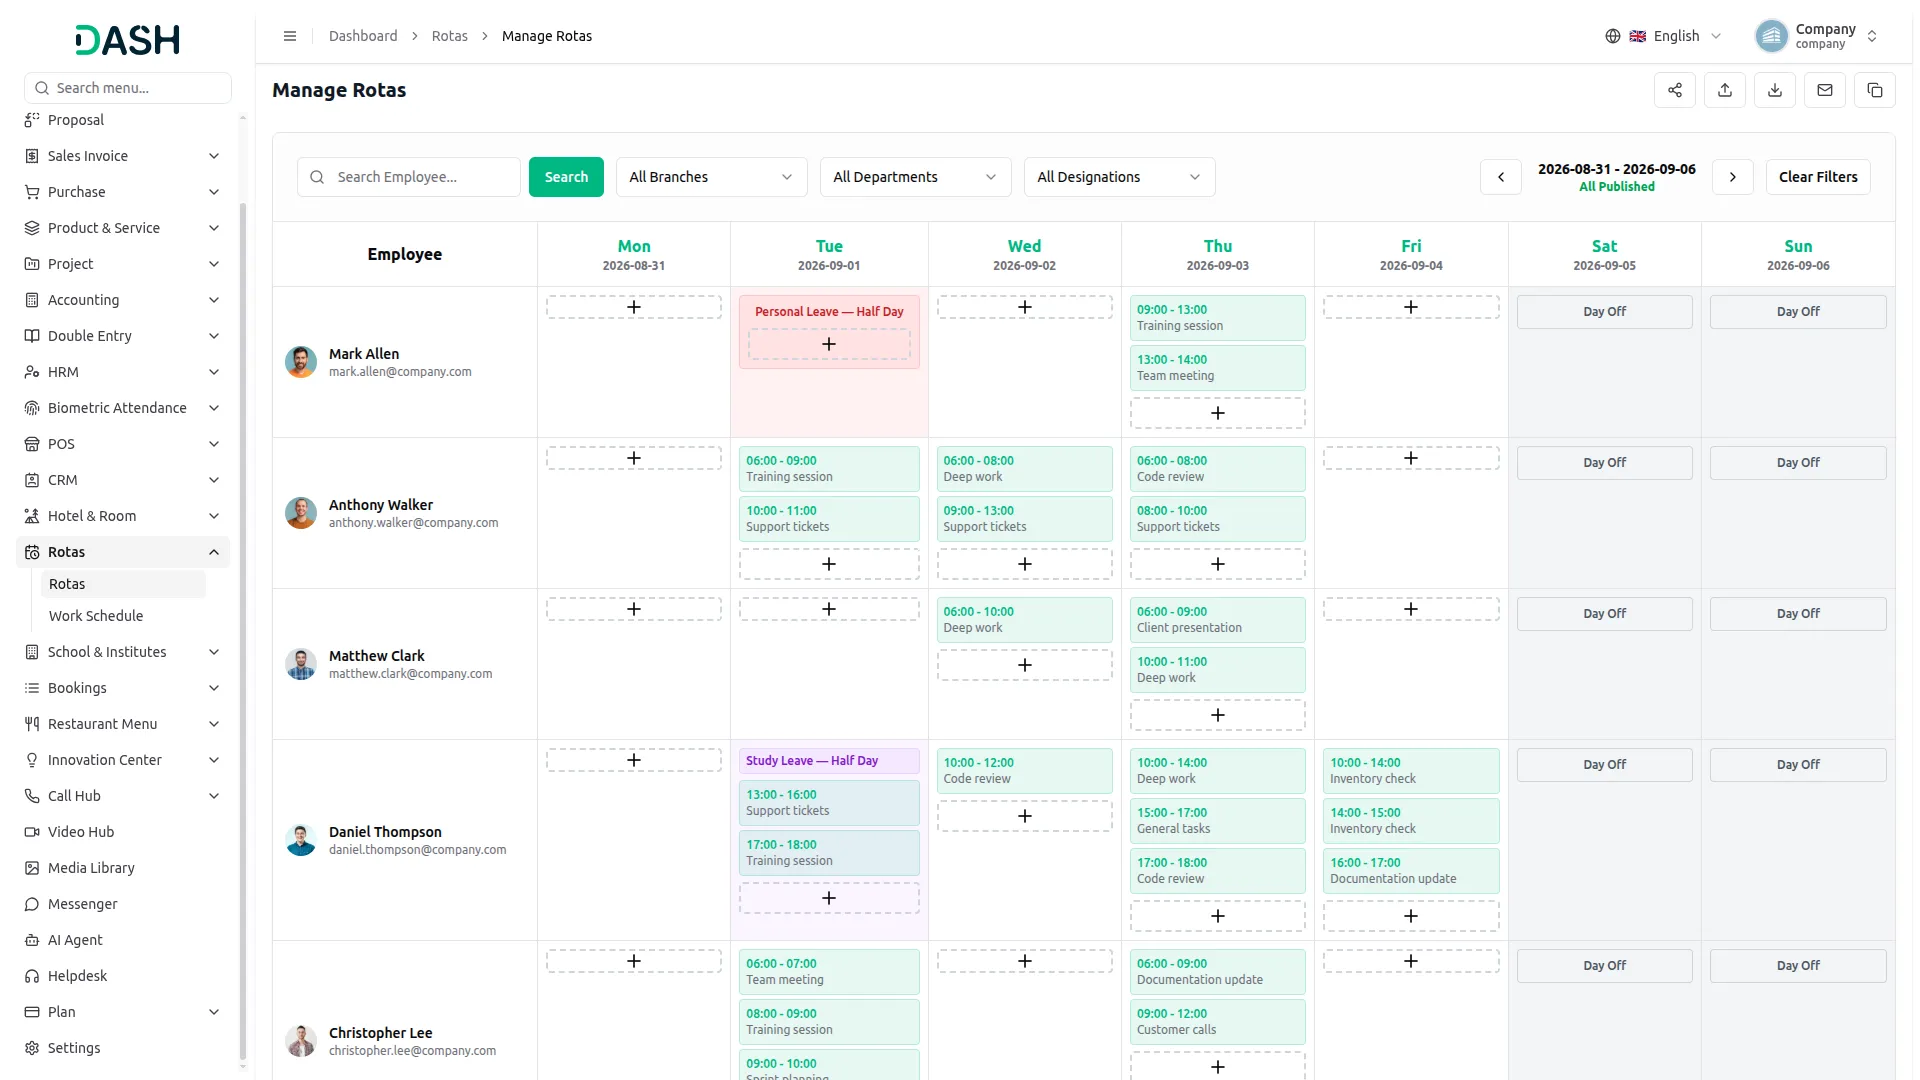
Task: Click the copy/duplicate icon button
Action: coord(1875,90)
